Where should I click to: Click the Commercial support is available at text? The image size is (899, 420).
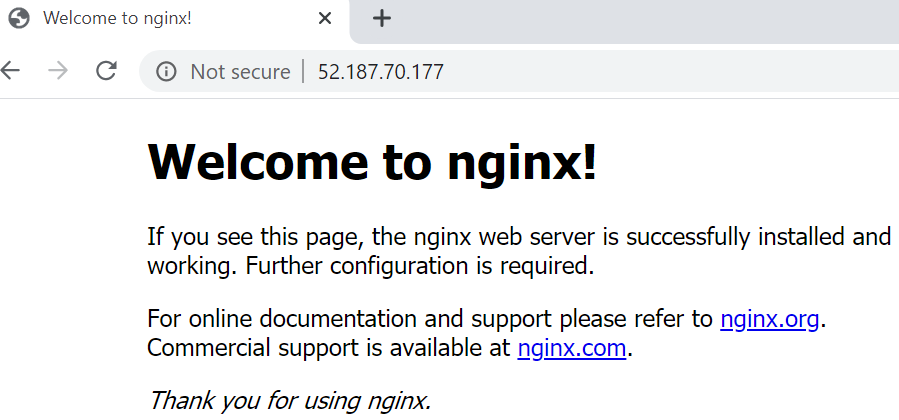[330, 348]
